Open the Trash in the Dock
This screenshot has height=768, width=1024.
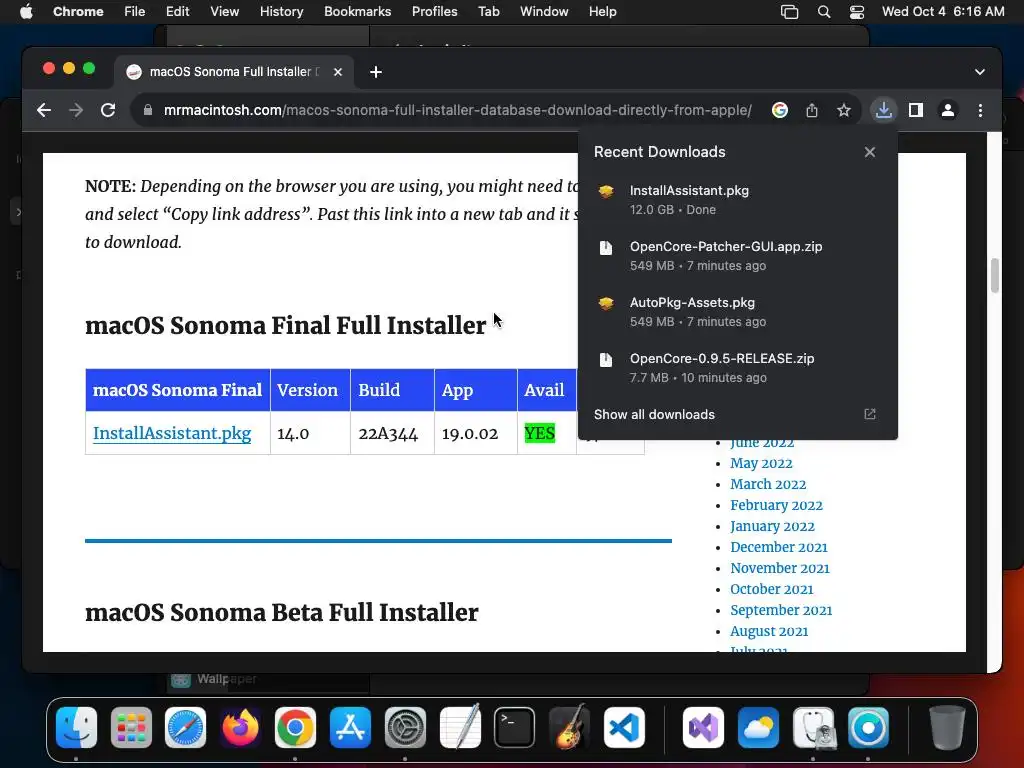tap(947, 728)
